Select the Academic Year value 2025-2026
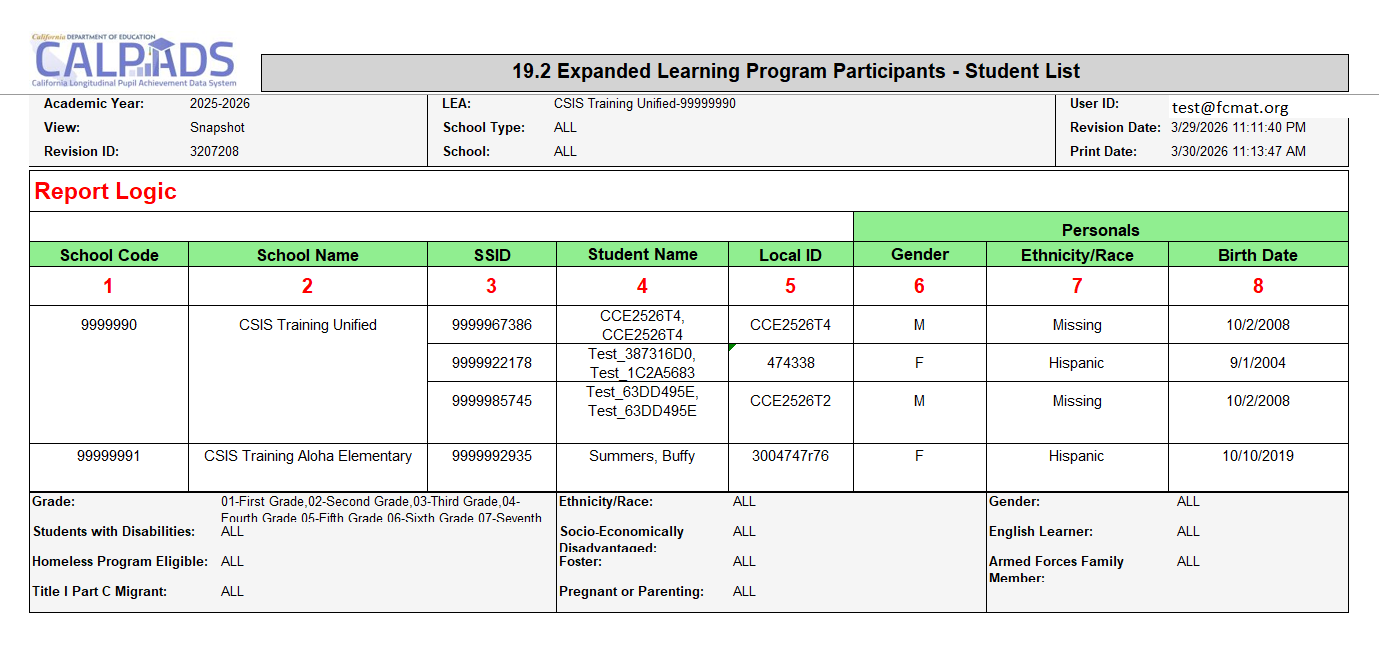The height and width of the screenshot is (646, 1379). (x=220, y=104)
